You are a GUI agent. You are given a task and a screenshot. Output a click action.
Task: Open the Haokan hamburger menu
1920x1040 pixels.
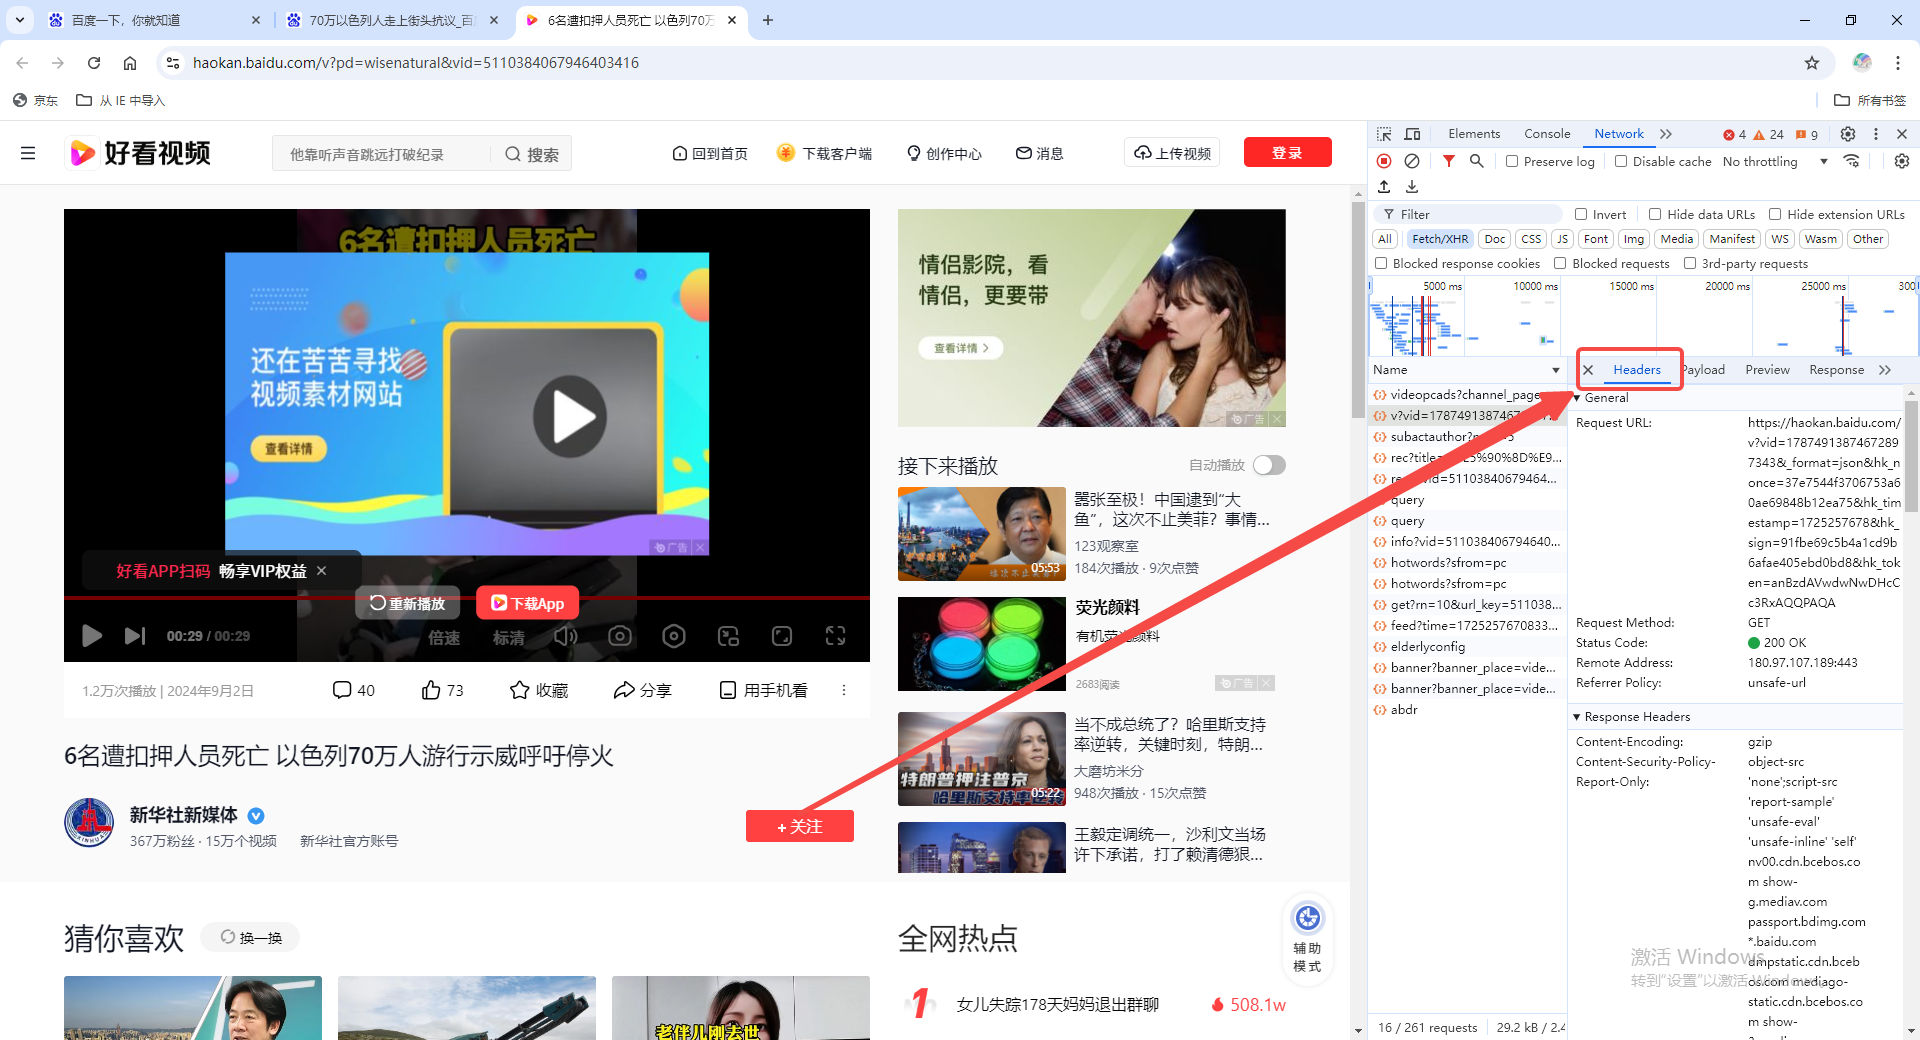point(28,153)
